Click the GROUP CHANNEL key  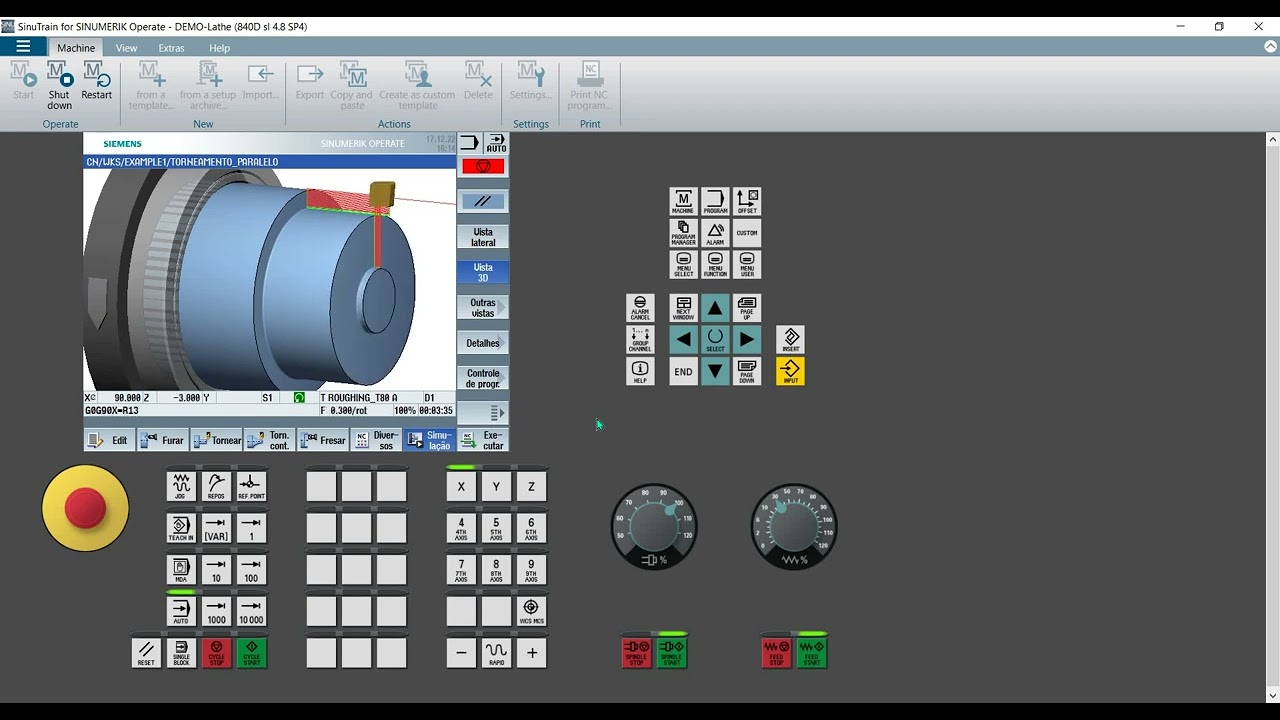[640, 340]
